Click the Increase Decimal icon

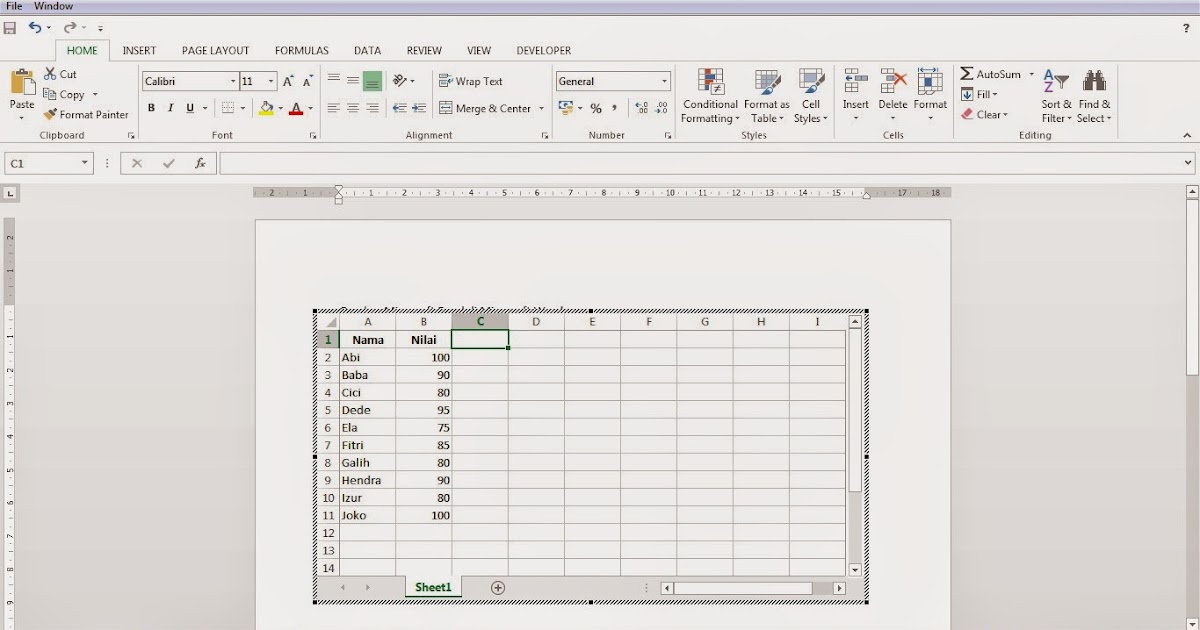click(642, 107)
